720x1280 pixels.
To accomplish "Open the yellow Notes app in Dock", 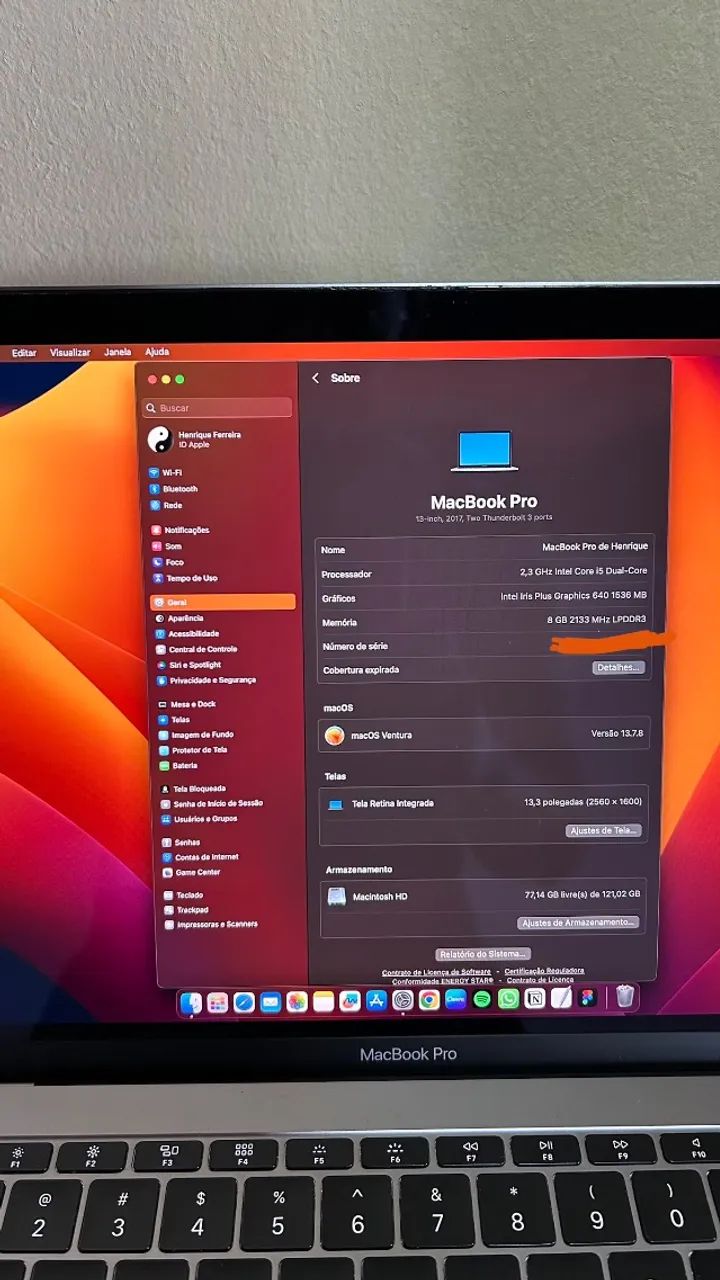I will pos(323,1001).
